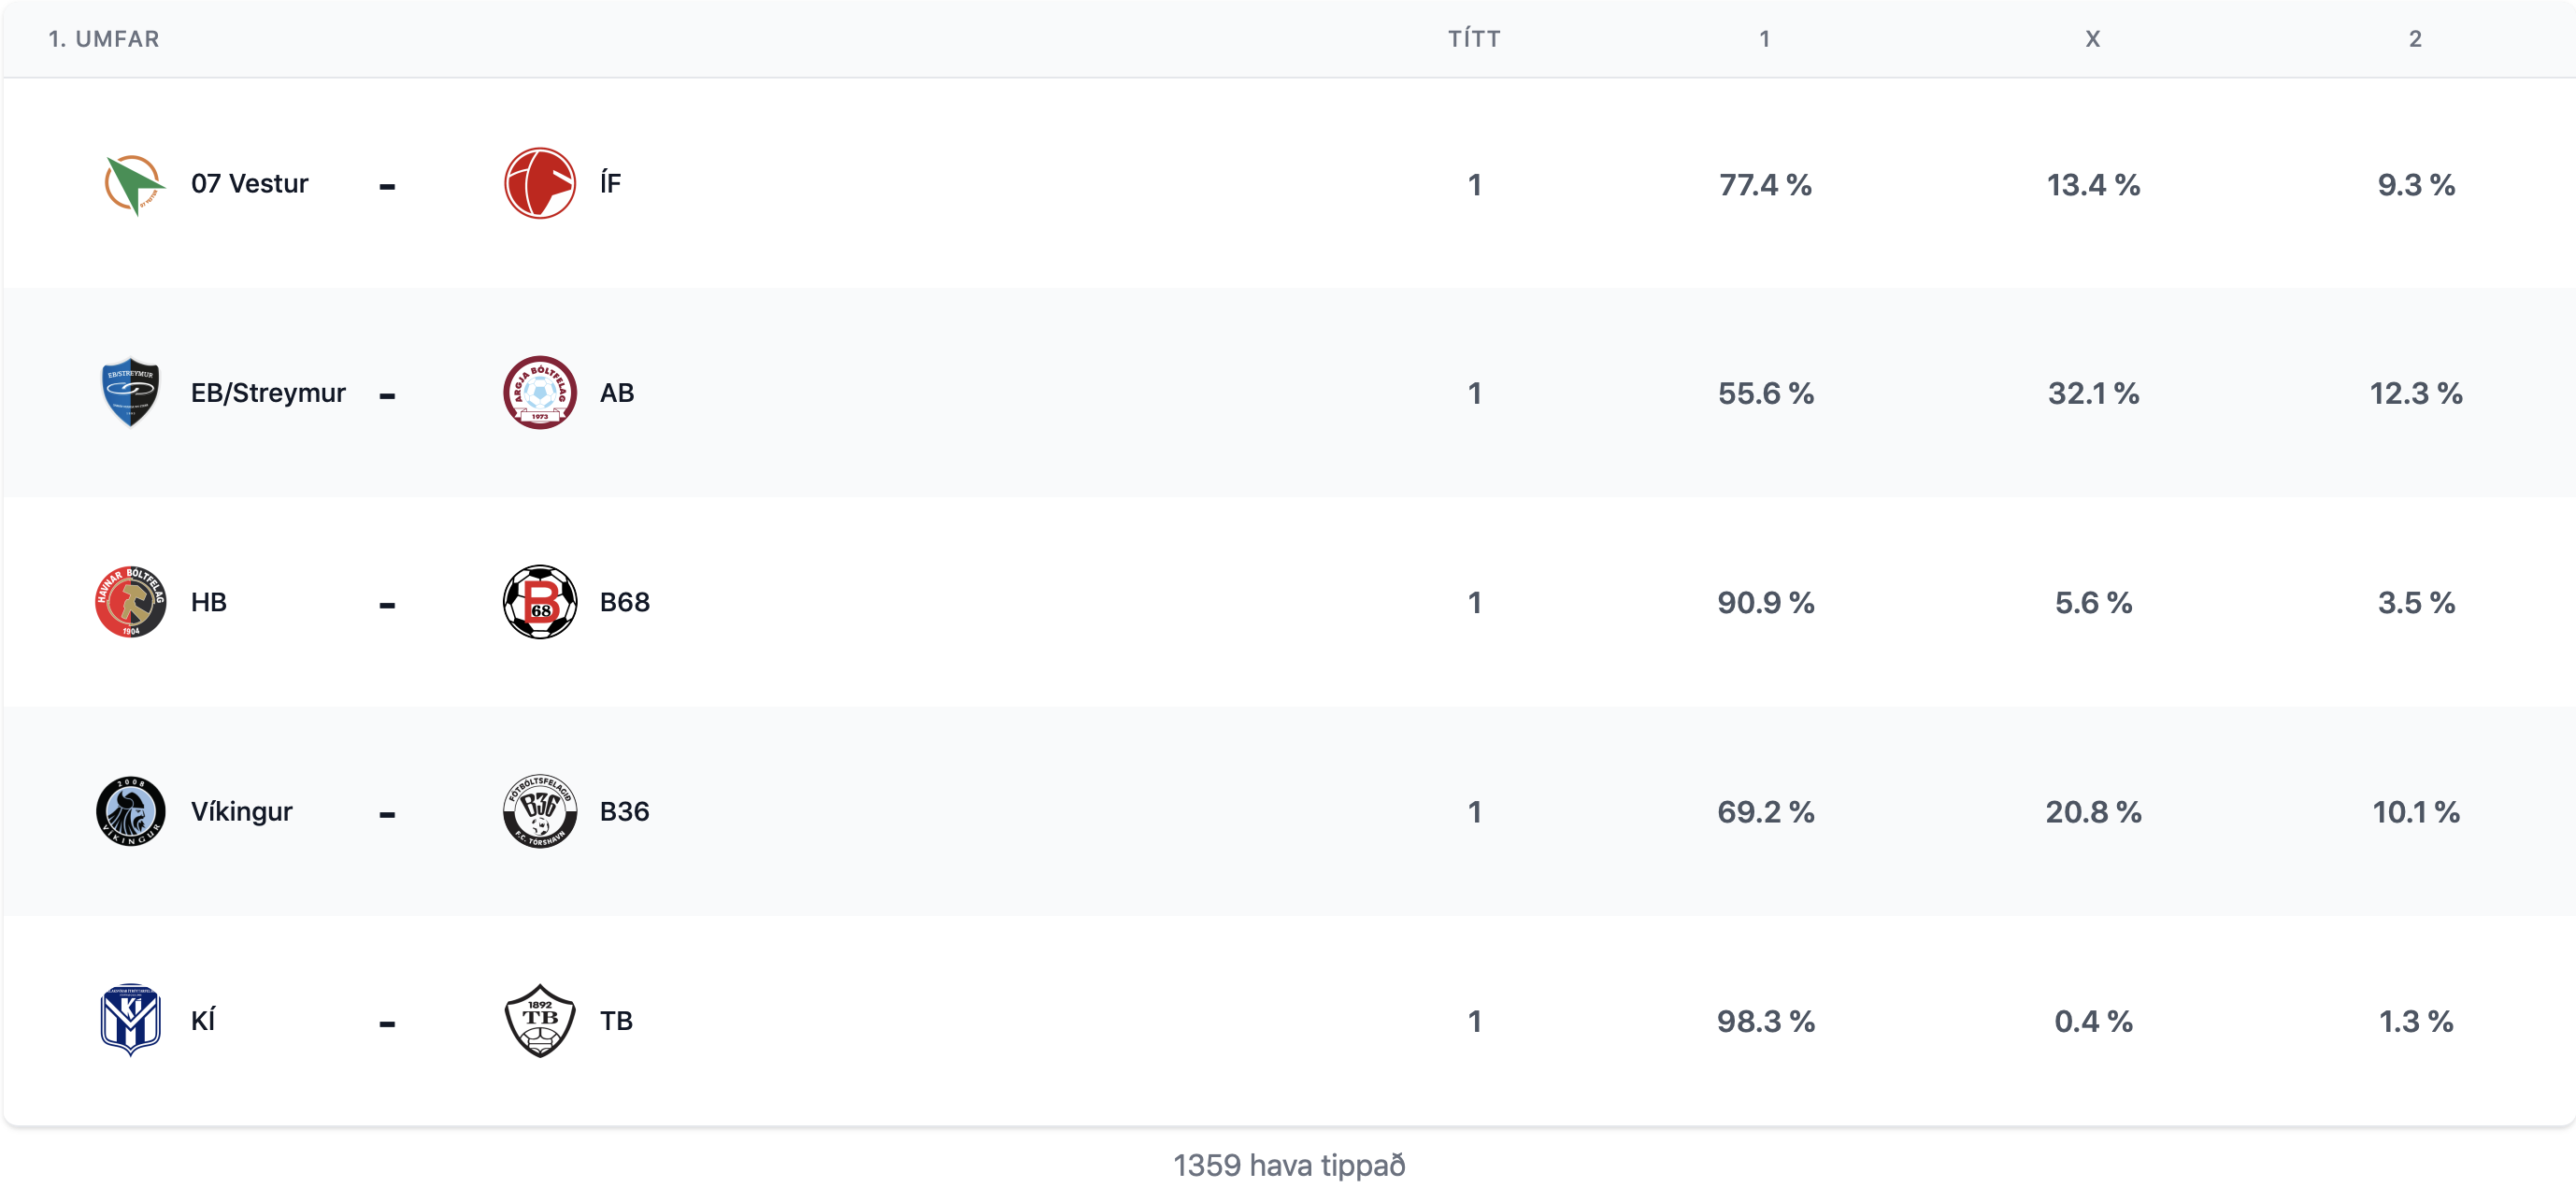Select the 98.3 % value for KÍ
2576x1202 pixels.
[1765, 1021]
